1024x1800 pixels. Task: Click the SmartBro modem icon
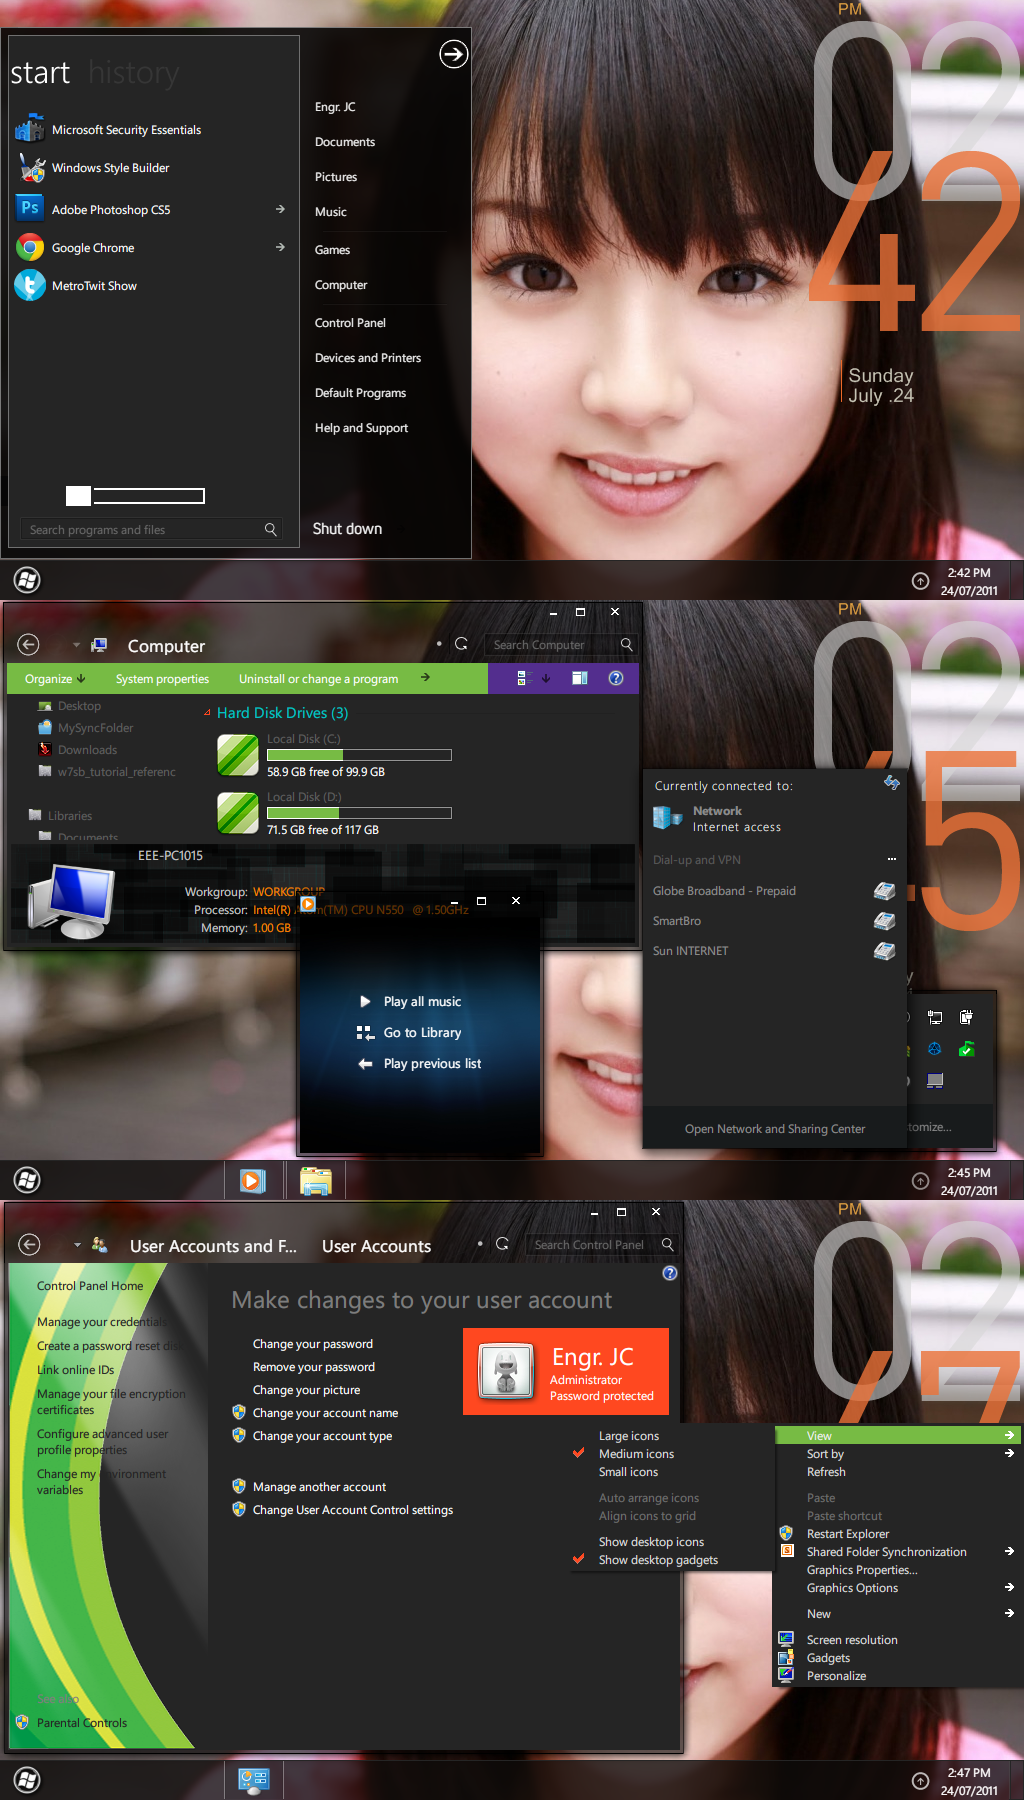(x=884, y=921)
